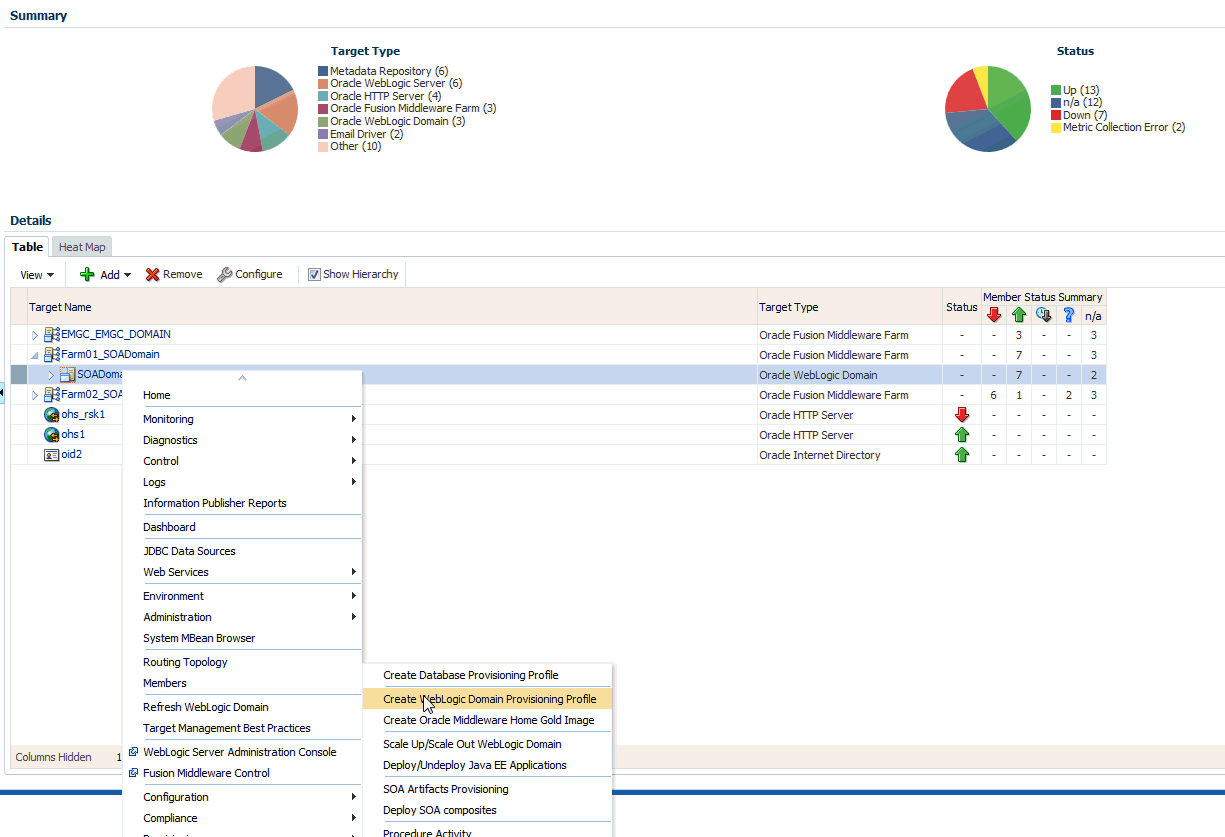The width and height of the screenshot is (1225, 837).
Task: Open the Add dropdown arrow
Action: [x=127, y=275]
